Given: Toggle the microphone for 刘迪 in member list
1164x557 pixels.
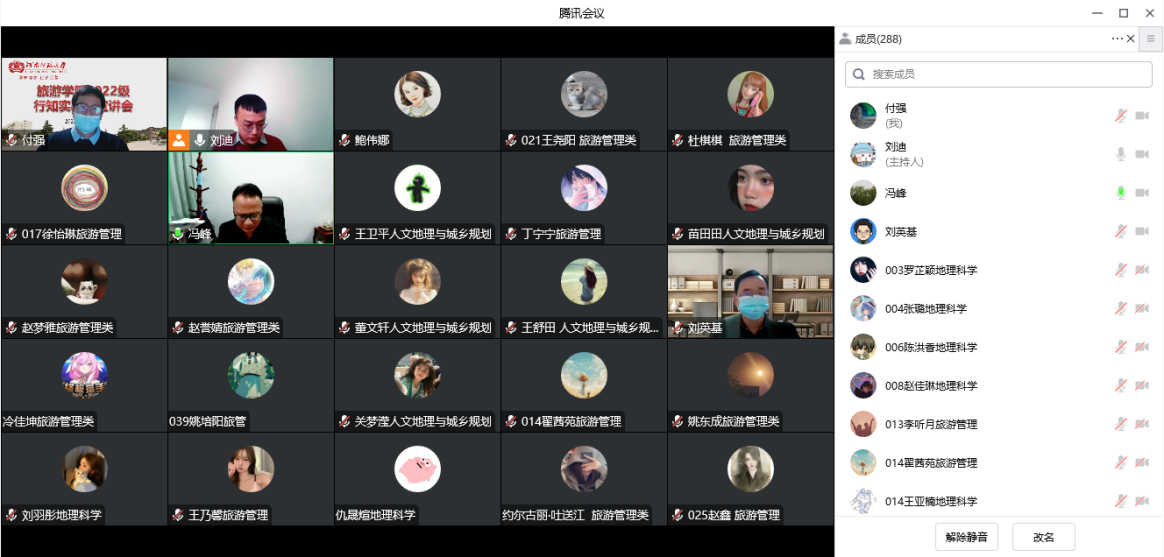Looking at the screenshot, I should 1121,154.
